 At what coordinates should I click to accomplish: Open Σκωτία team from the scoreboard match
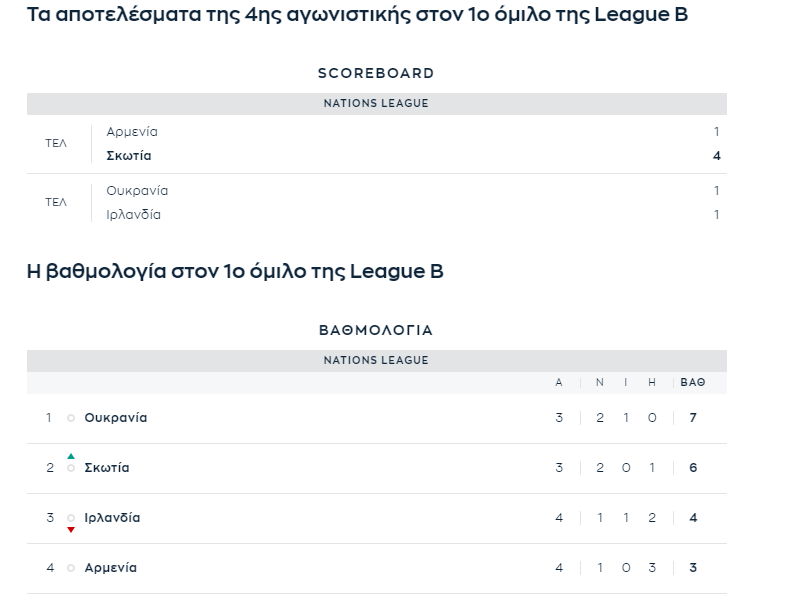click(129, 156)
